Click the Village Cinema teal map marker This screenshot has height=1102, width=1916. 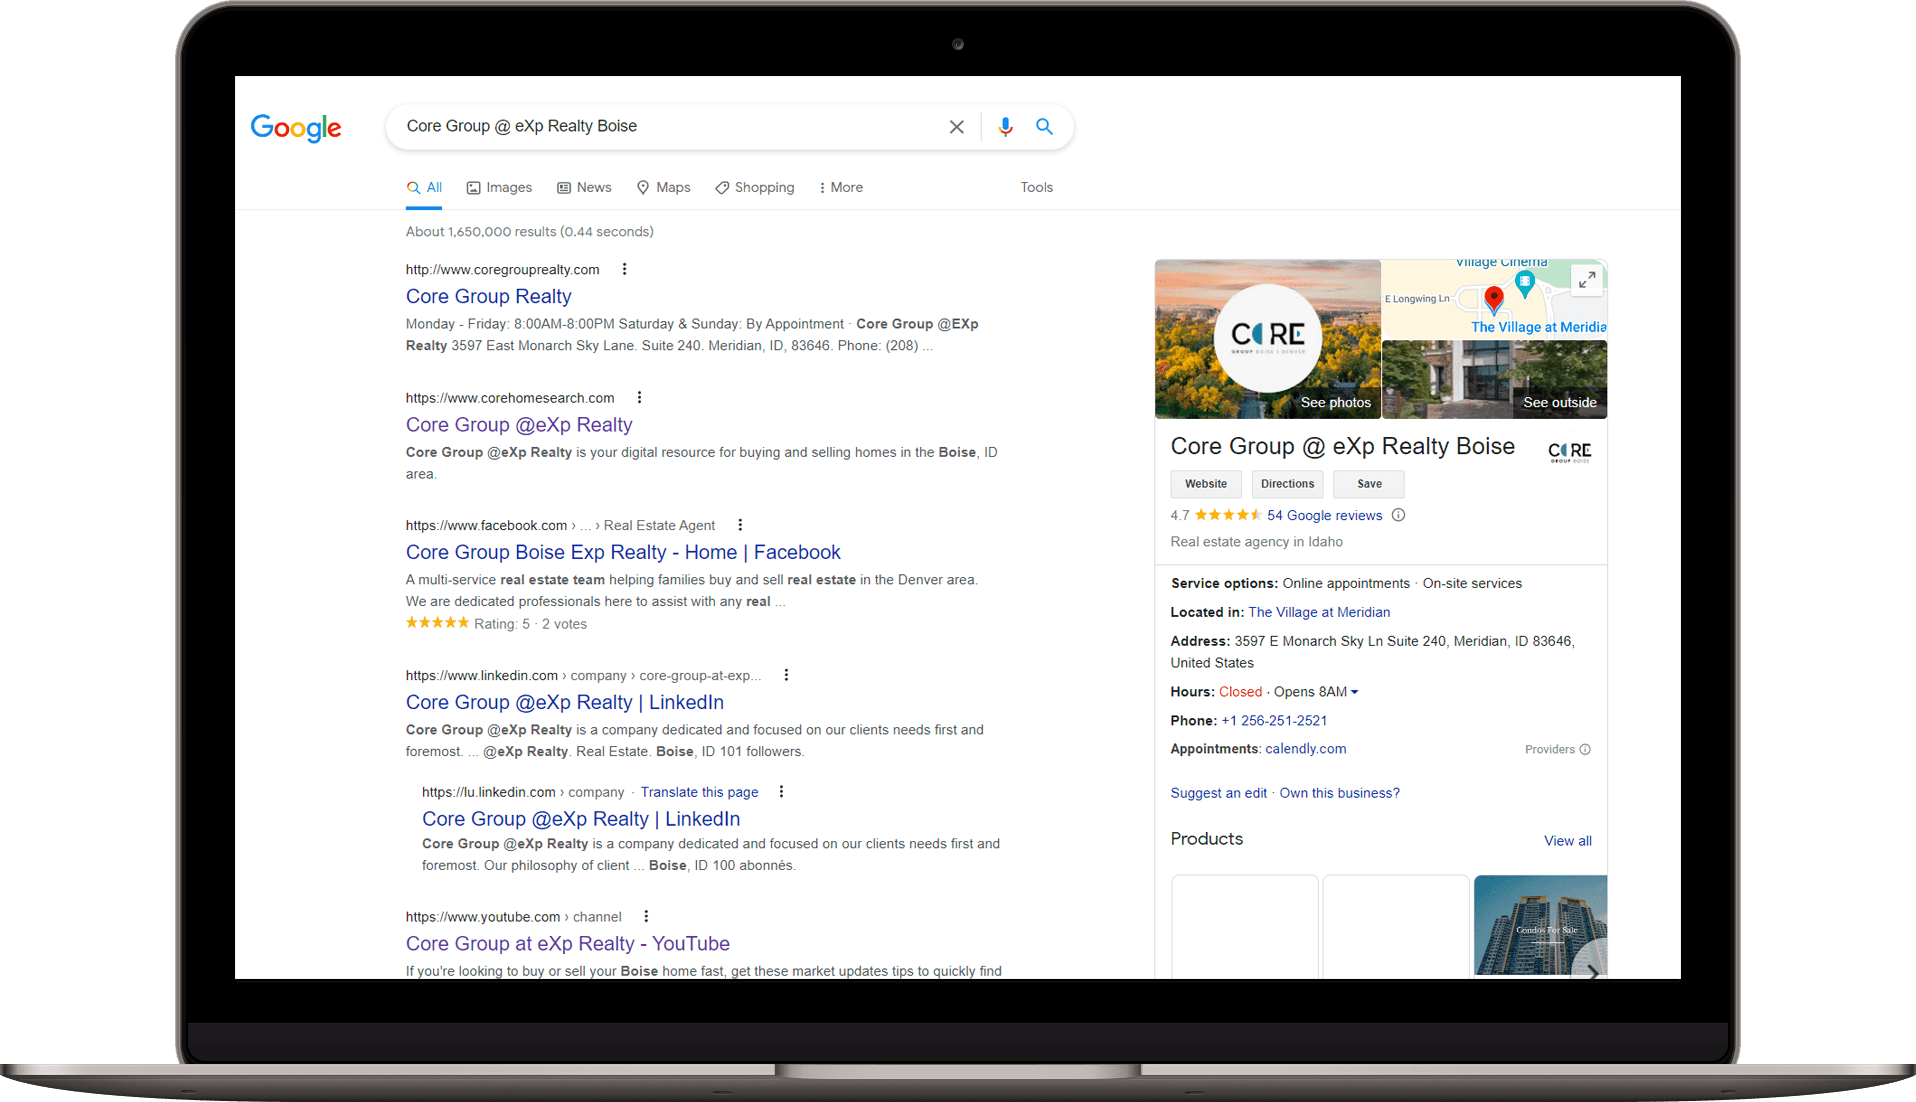pos(1525,285)
